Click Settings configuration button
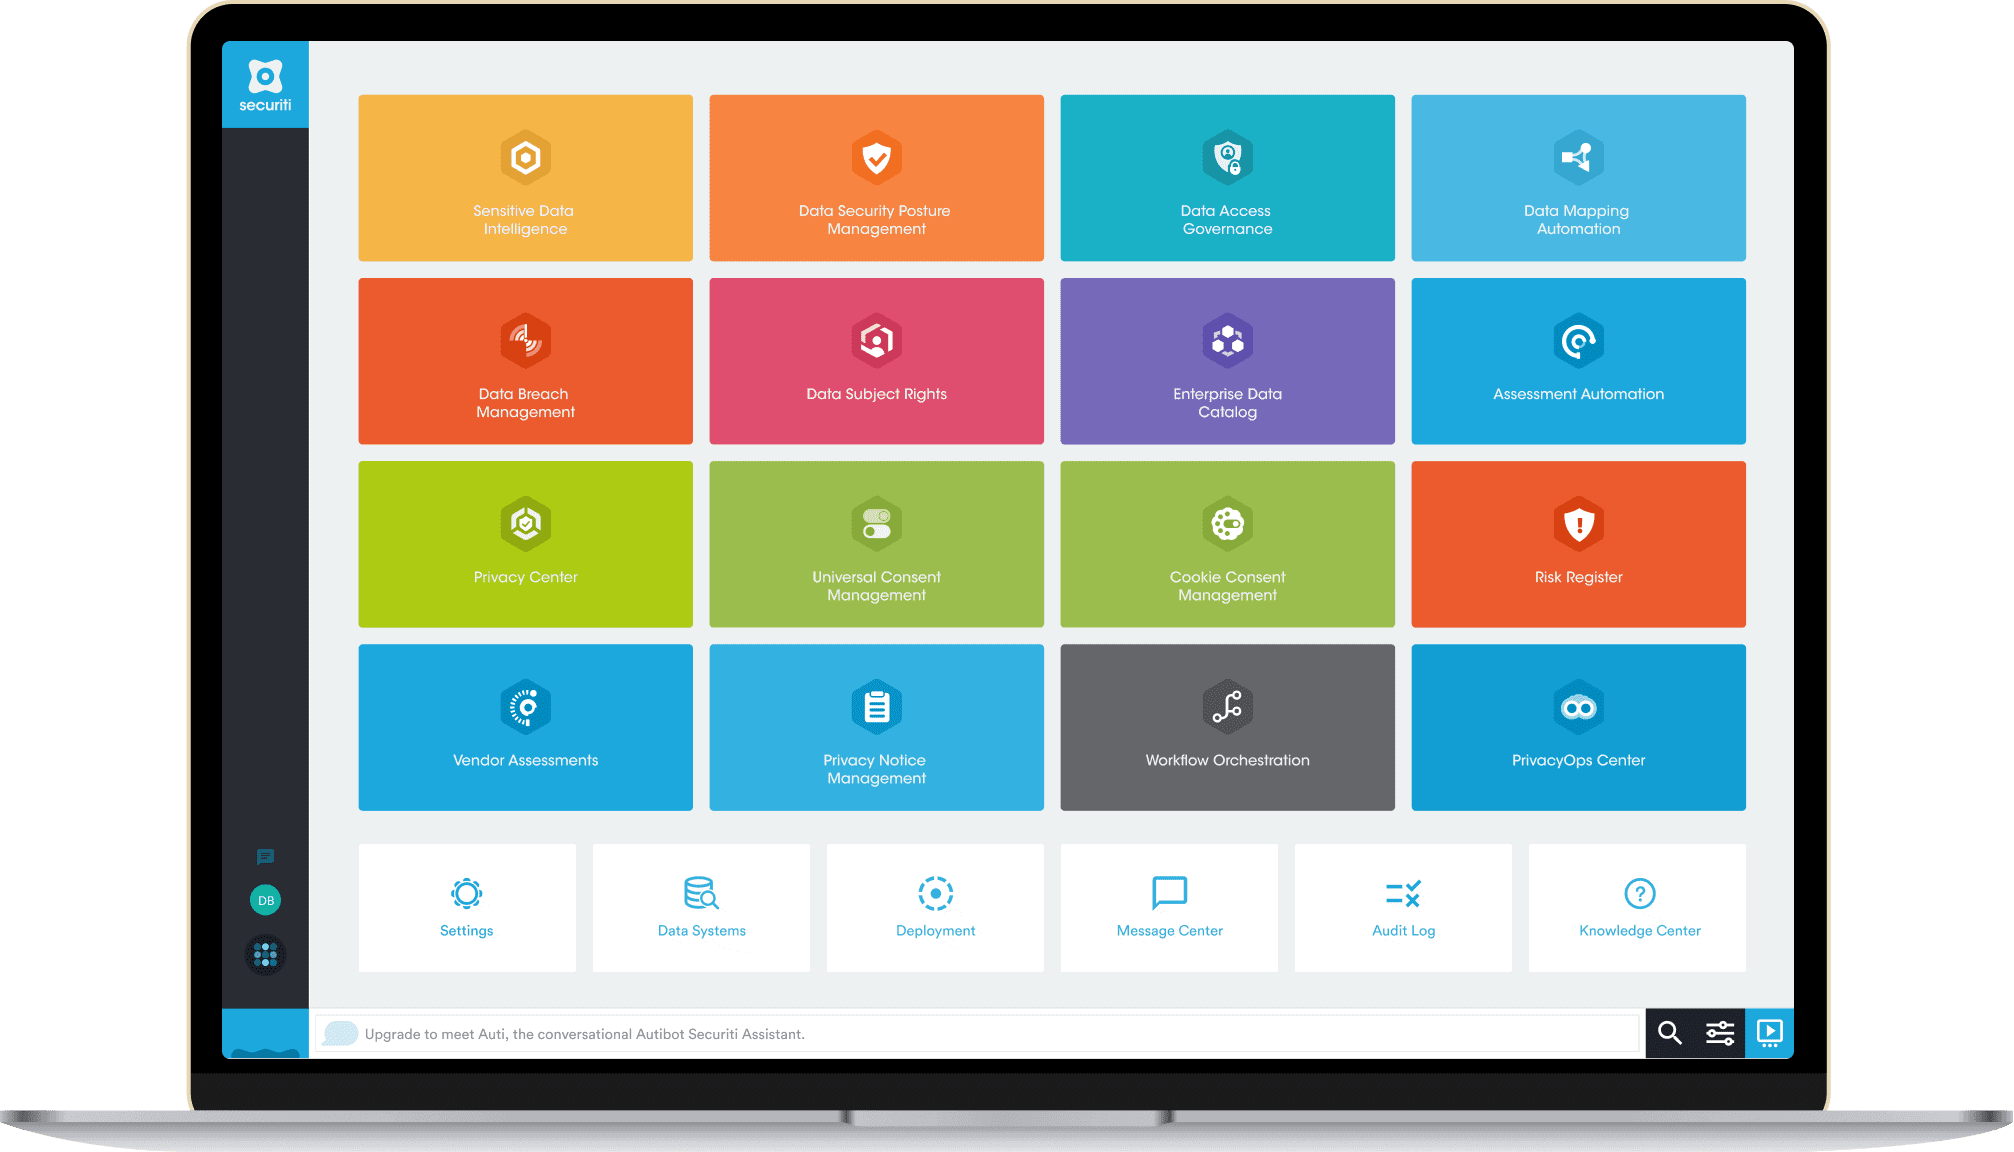Viewport: 2014px width, 1152px height. pos(466,909)
